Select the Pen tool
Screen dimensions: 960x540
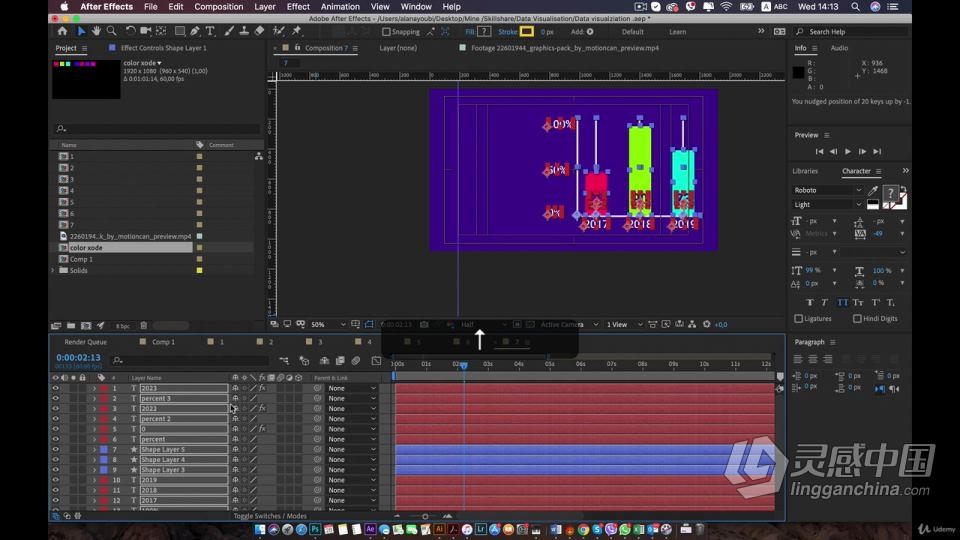tap(195, 31)
